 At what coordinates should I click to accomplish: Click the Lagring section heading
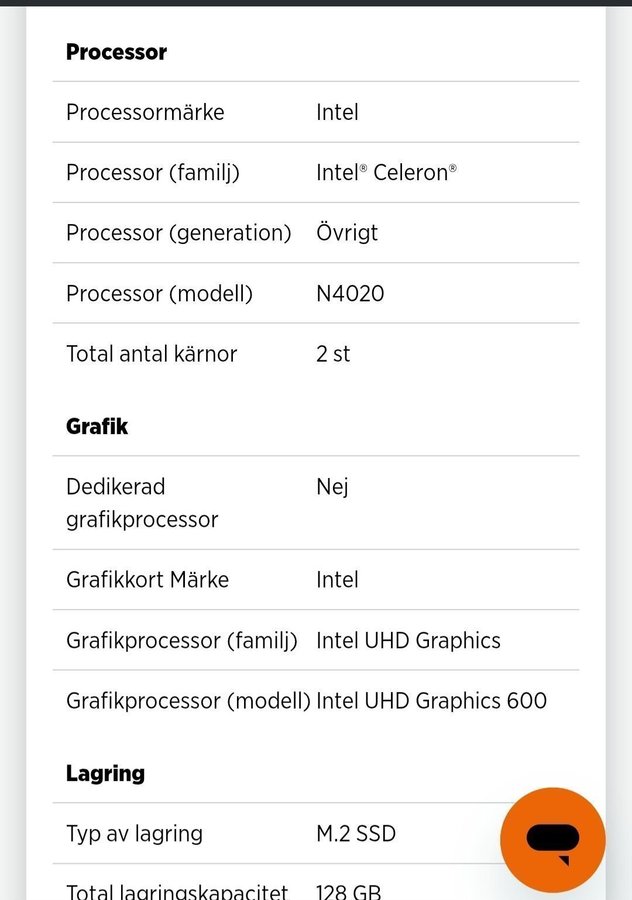coord(106,774)
